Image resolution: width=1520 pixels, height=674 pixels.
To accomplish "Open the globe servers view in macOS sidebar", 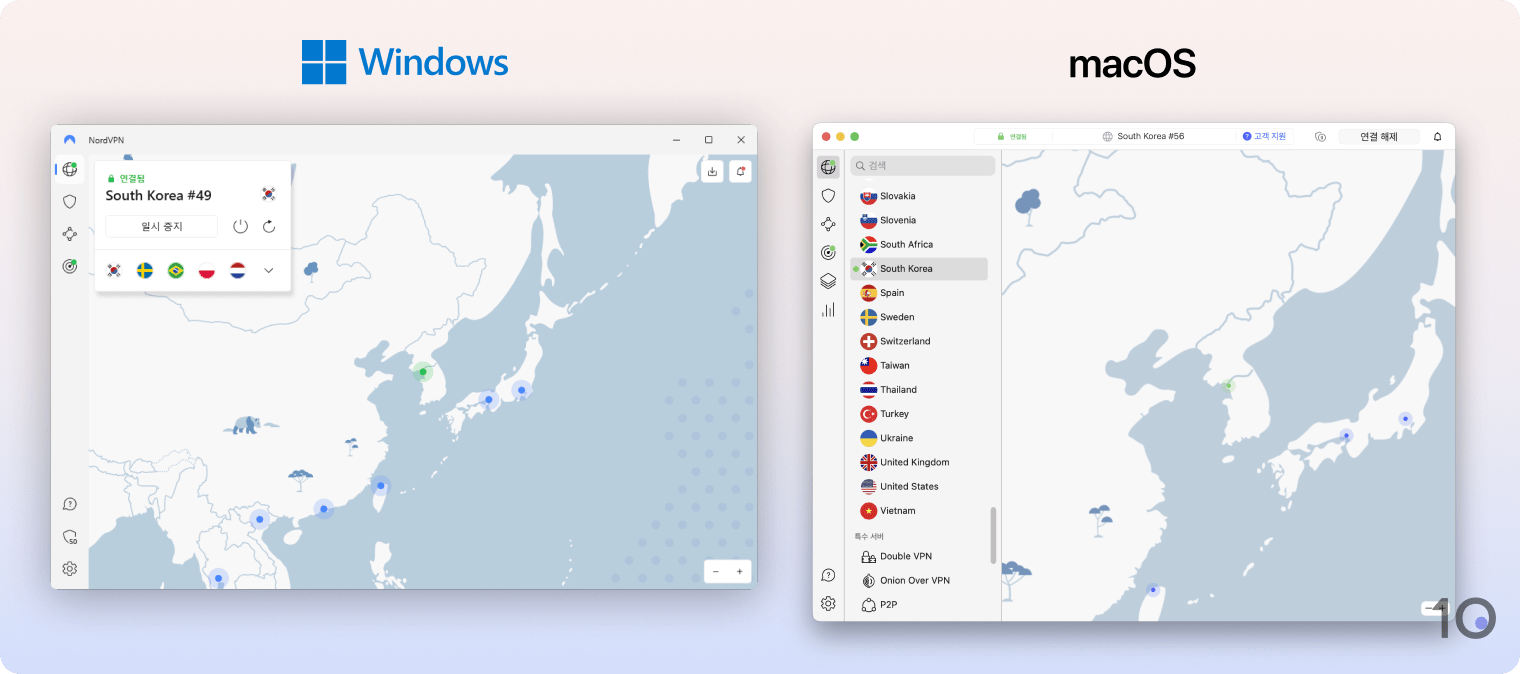I will pos(828,167).
